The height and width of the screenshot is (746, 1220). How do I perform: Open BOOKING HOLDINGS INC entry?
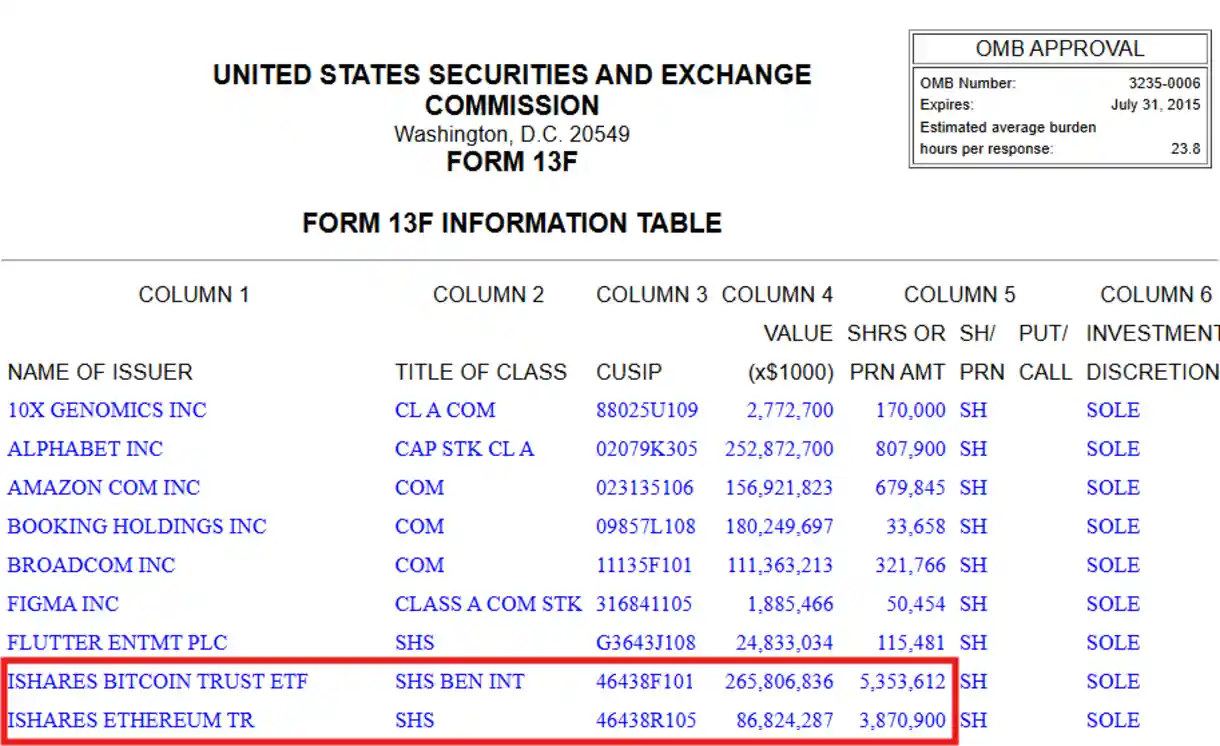[137, 526]
